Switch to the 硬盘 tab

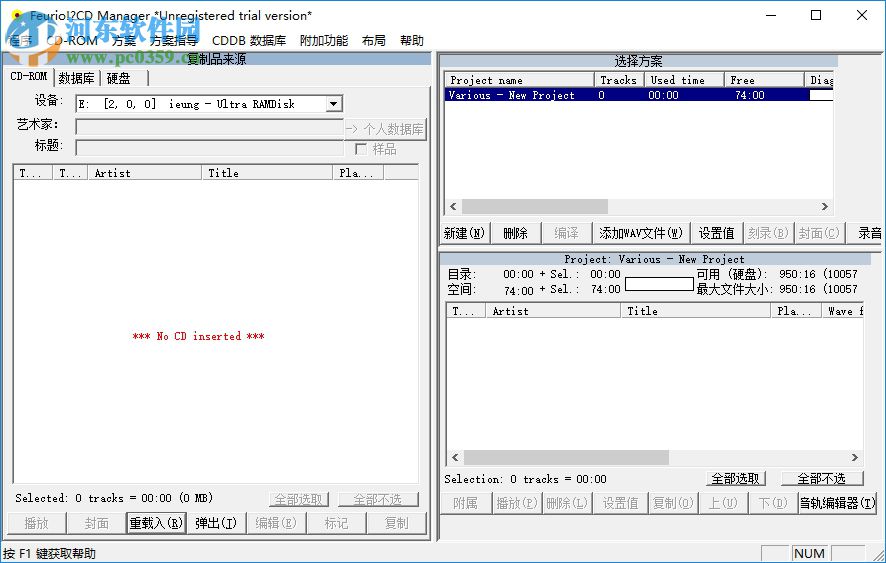(119, 78)
